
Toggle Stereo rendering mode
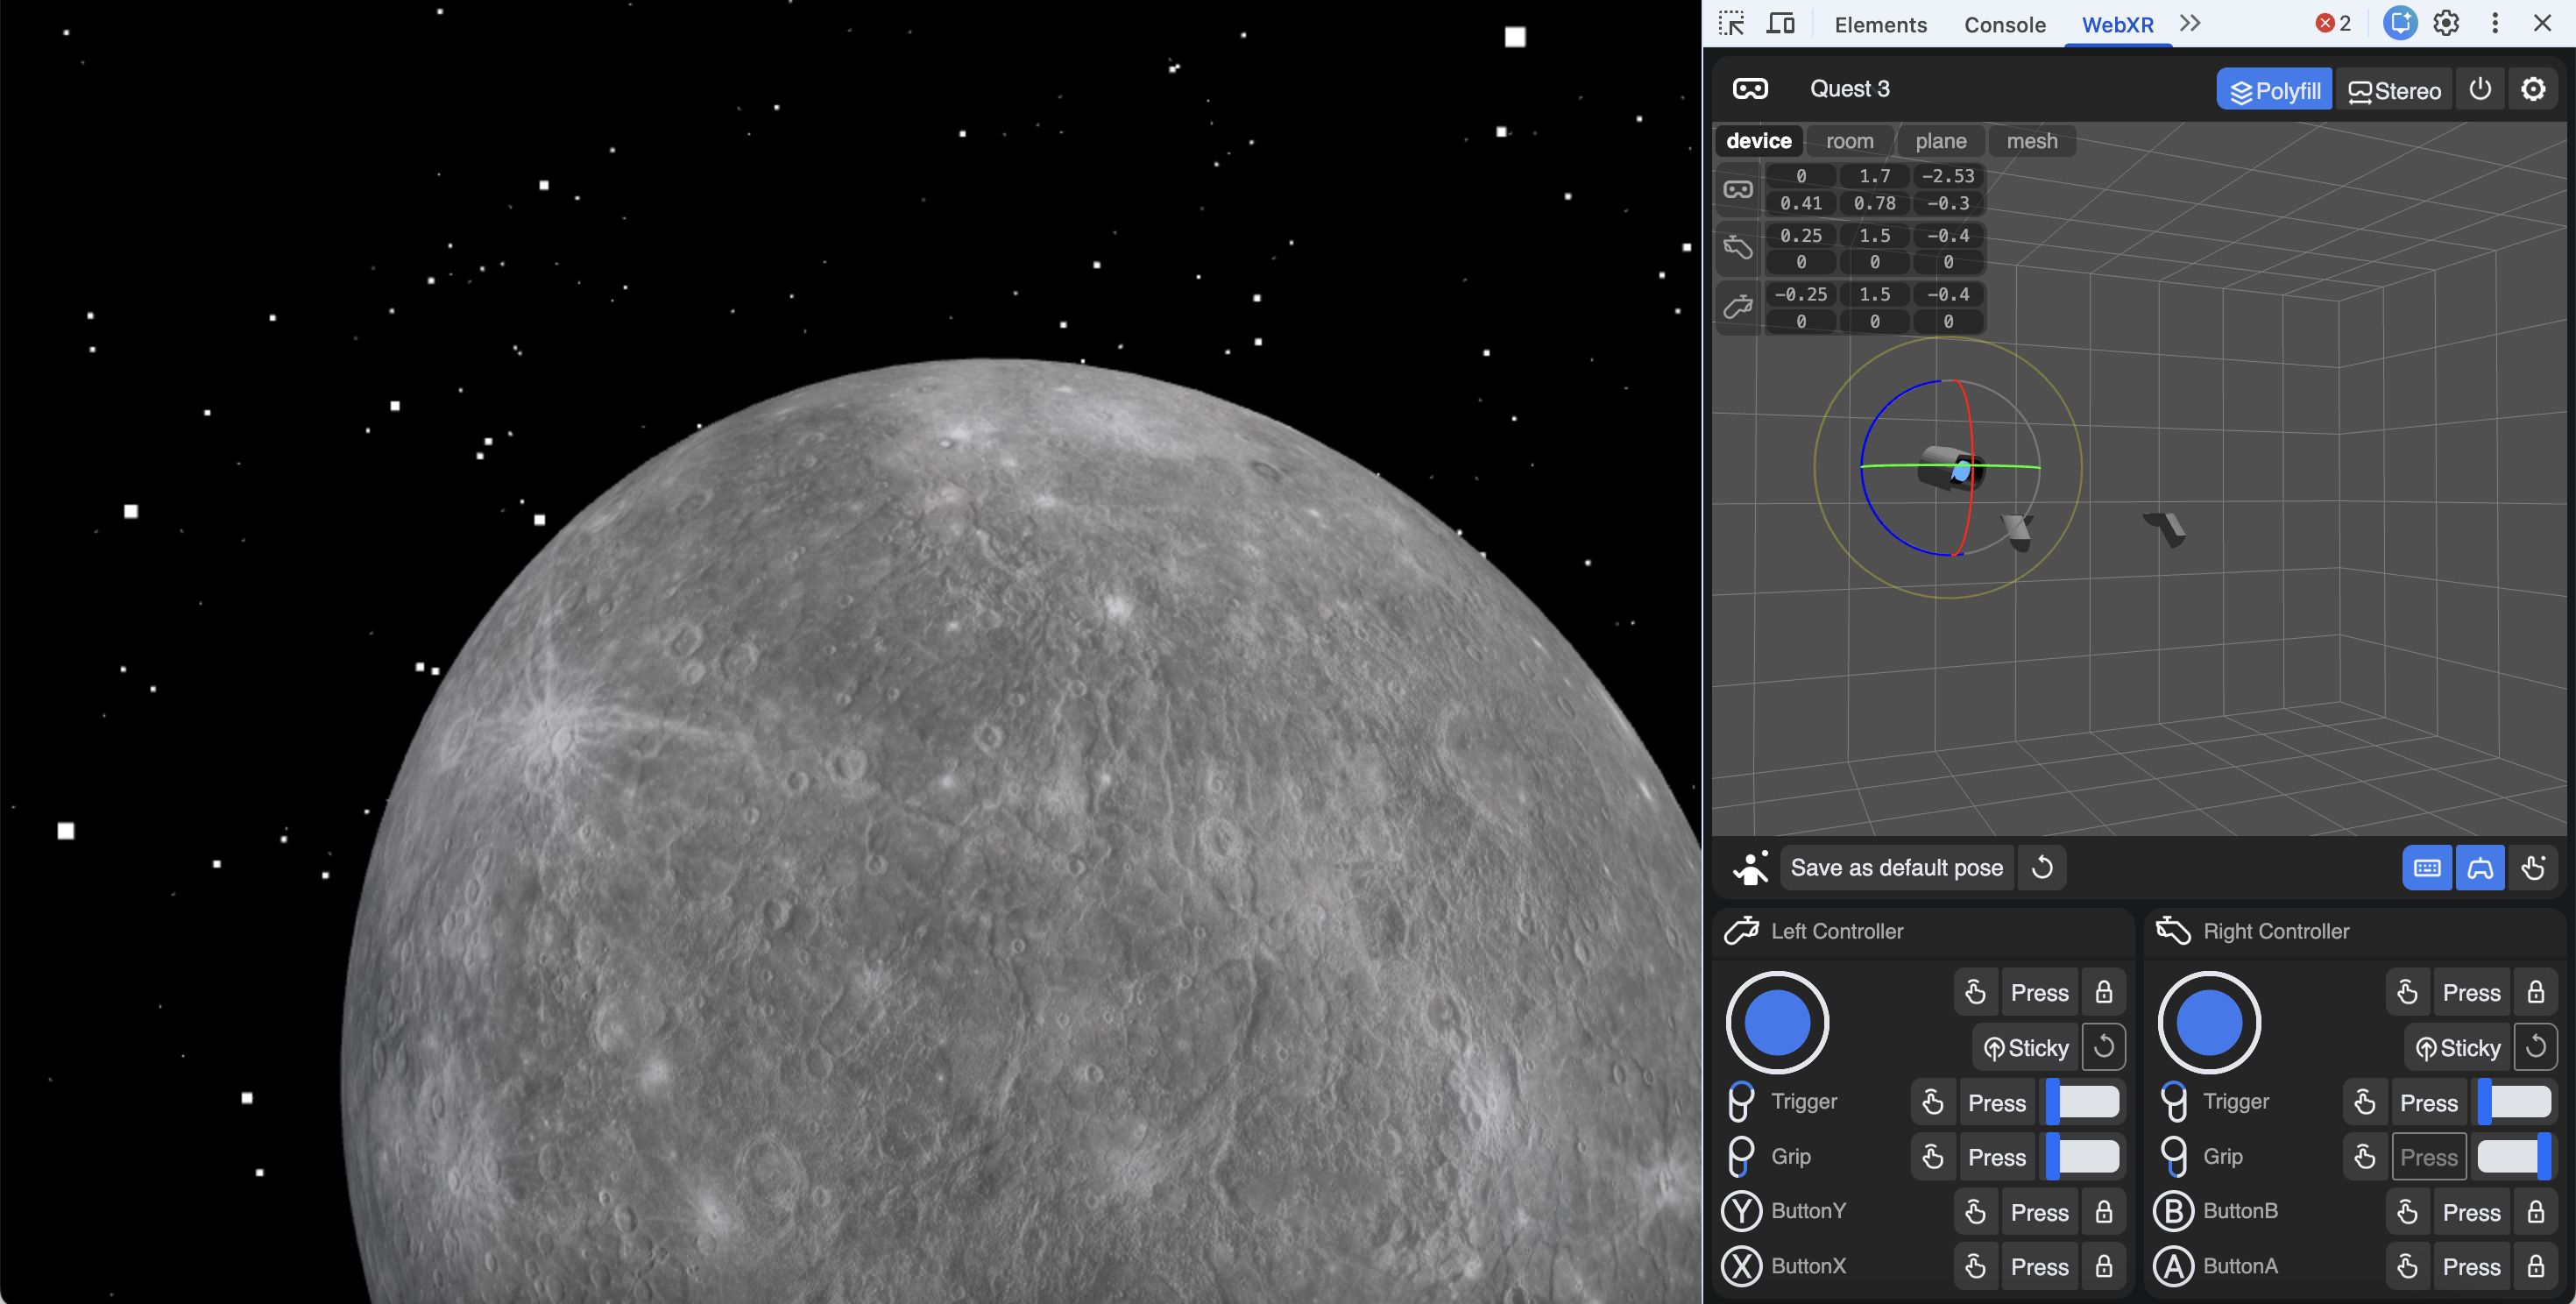[2394, 90]
